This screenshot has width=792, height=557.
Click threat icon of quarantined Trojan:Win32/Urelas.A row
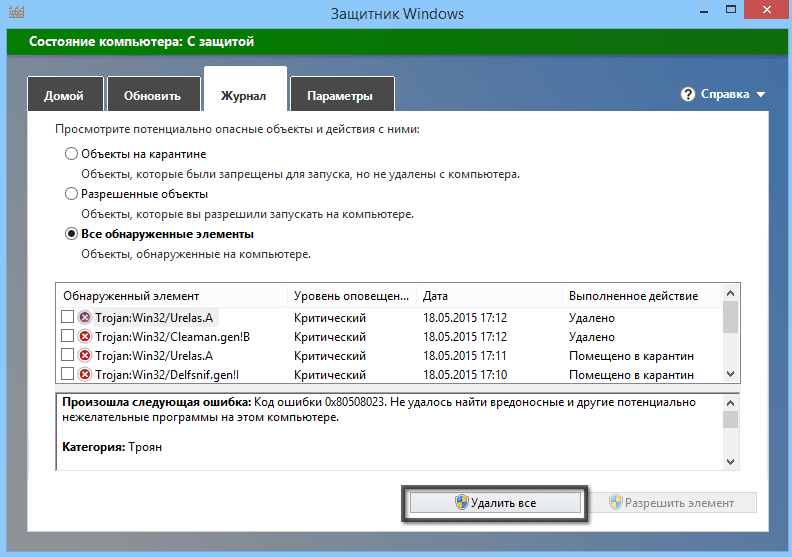tap(85, 356)
